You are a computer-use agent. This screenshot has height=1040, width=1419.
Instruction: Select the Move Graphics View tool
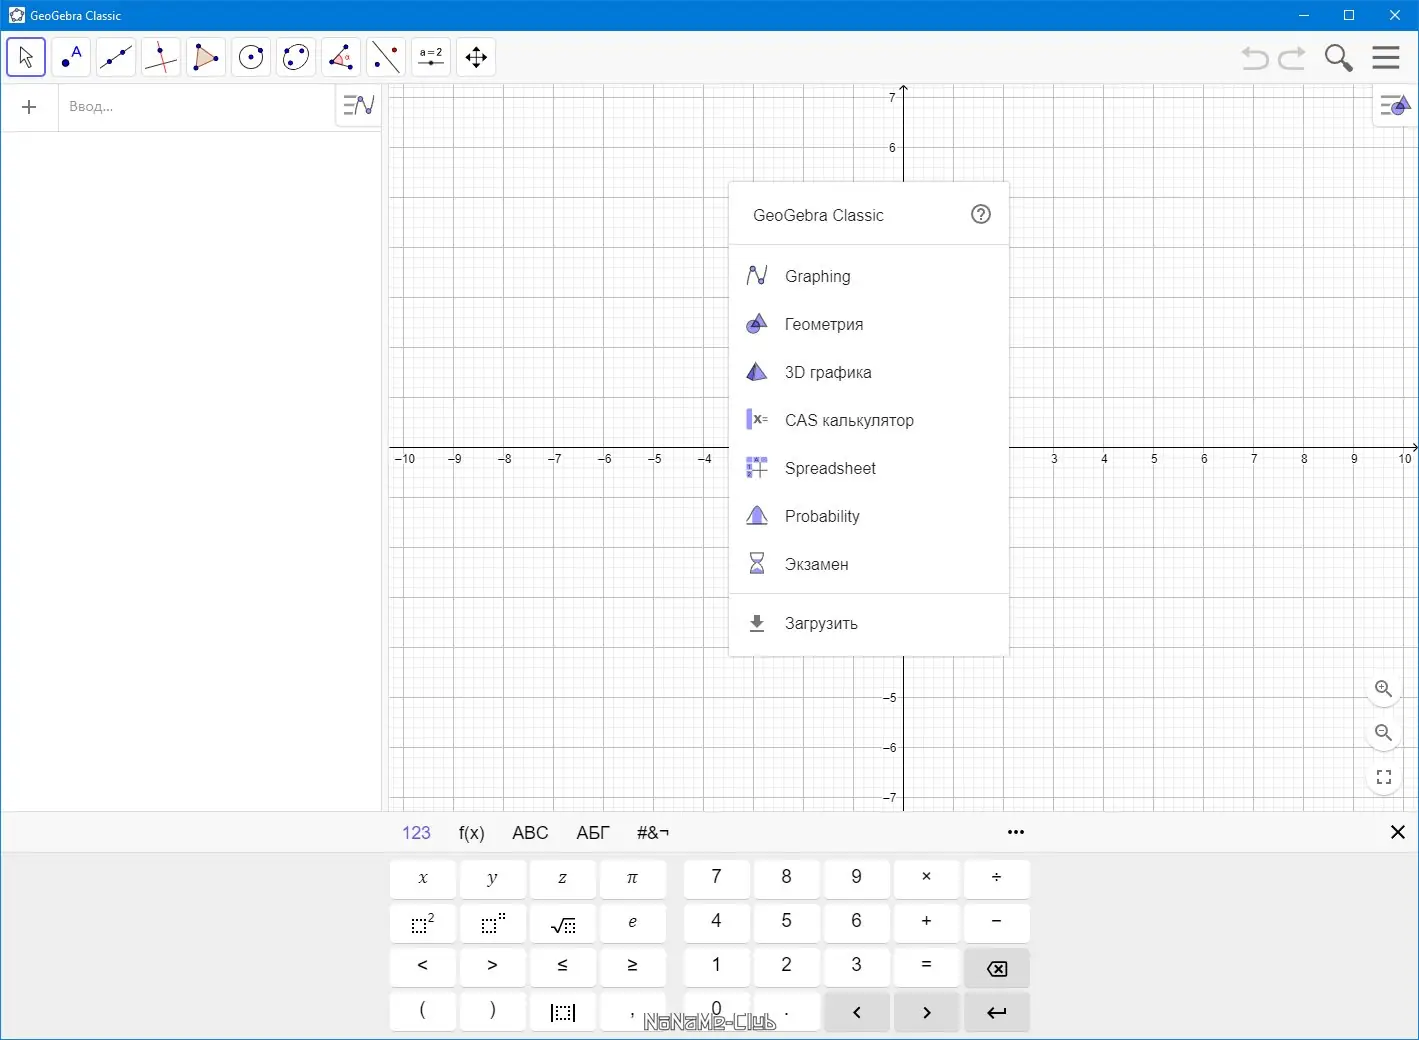(476, 57)
